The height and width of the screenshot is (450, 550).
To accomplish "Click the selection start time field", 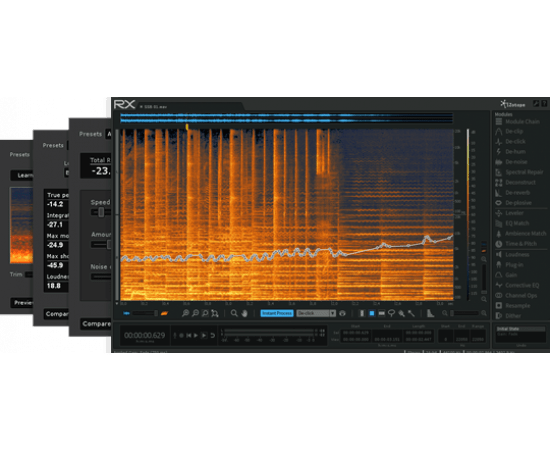I will [x=356, y=332].
